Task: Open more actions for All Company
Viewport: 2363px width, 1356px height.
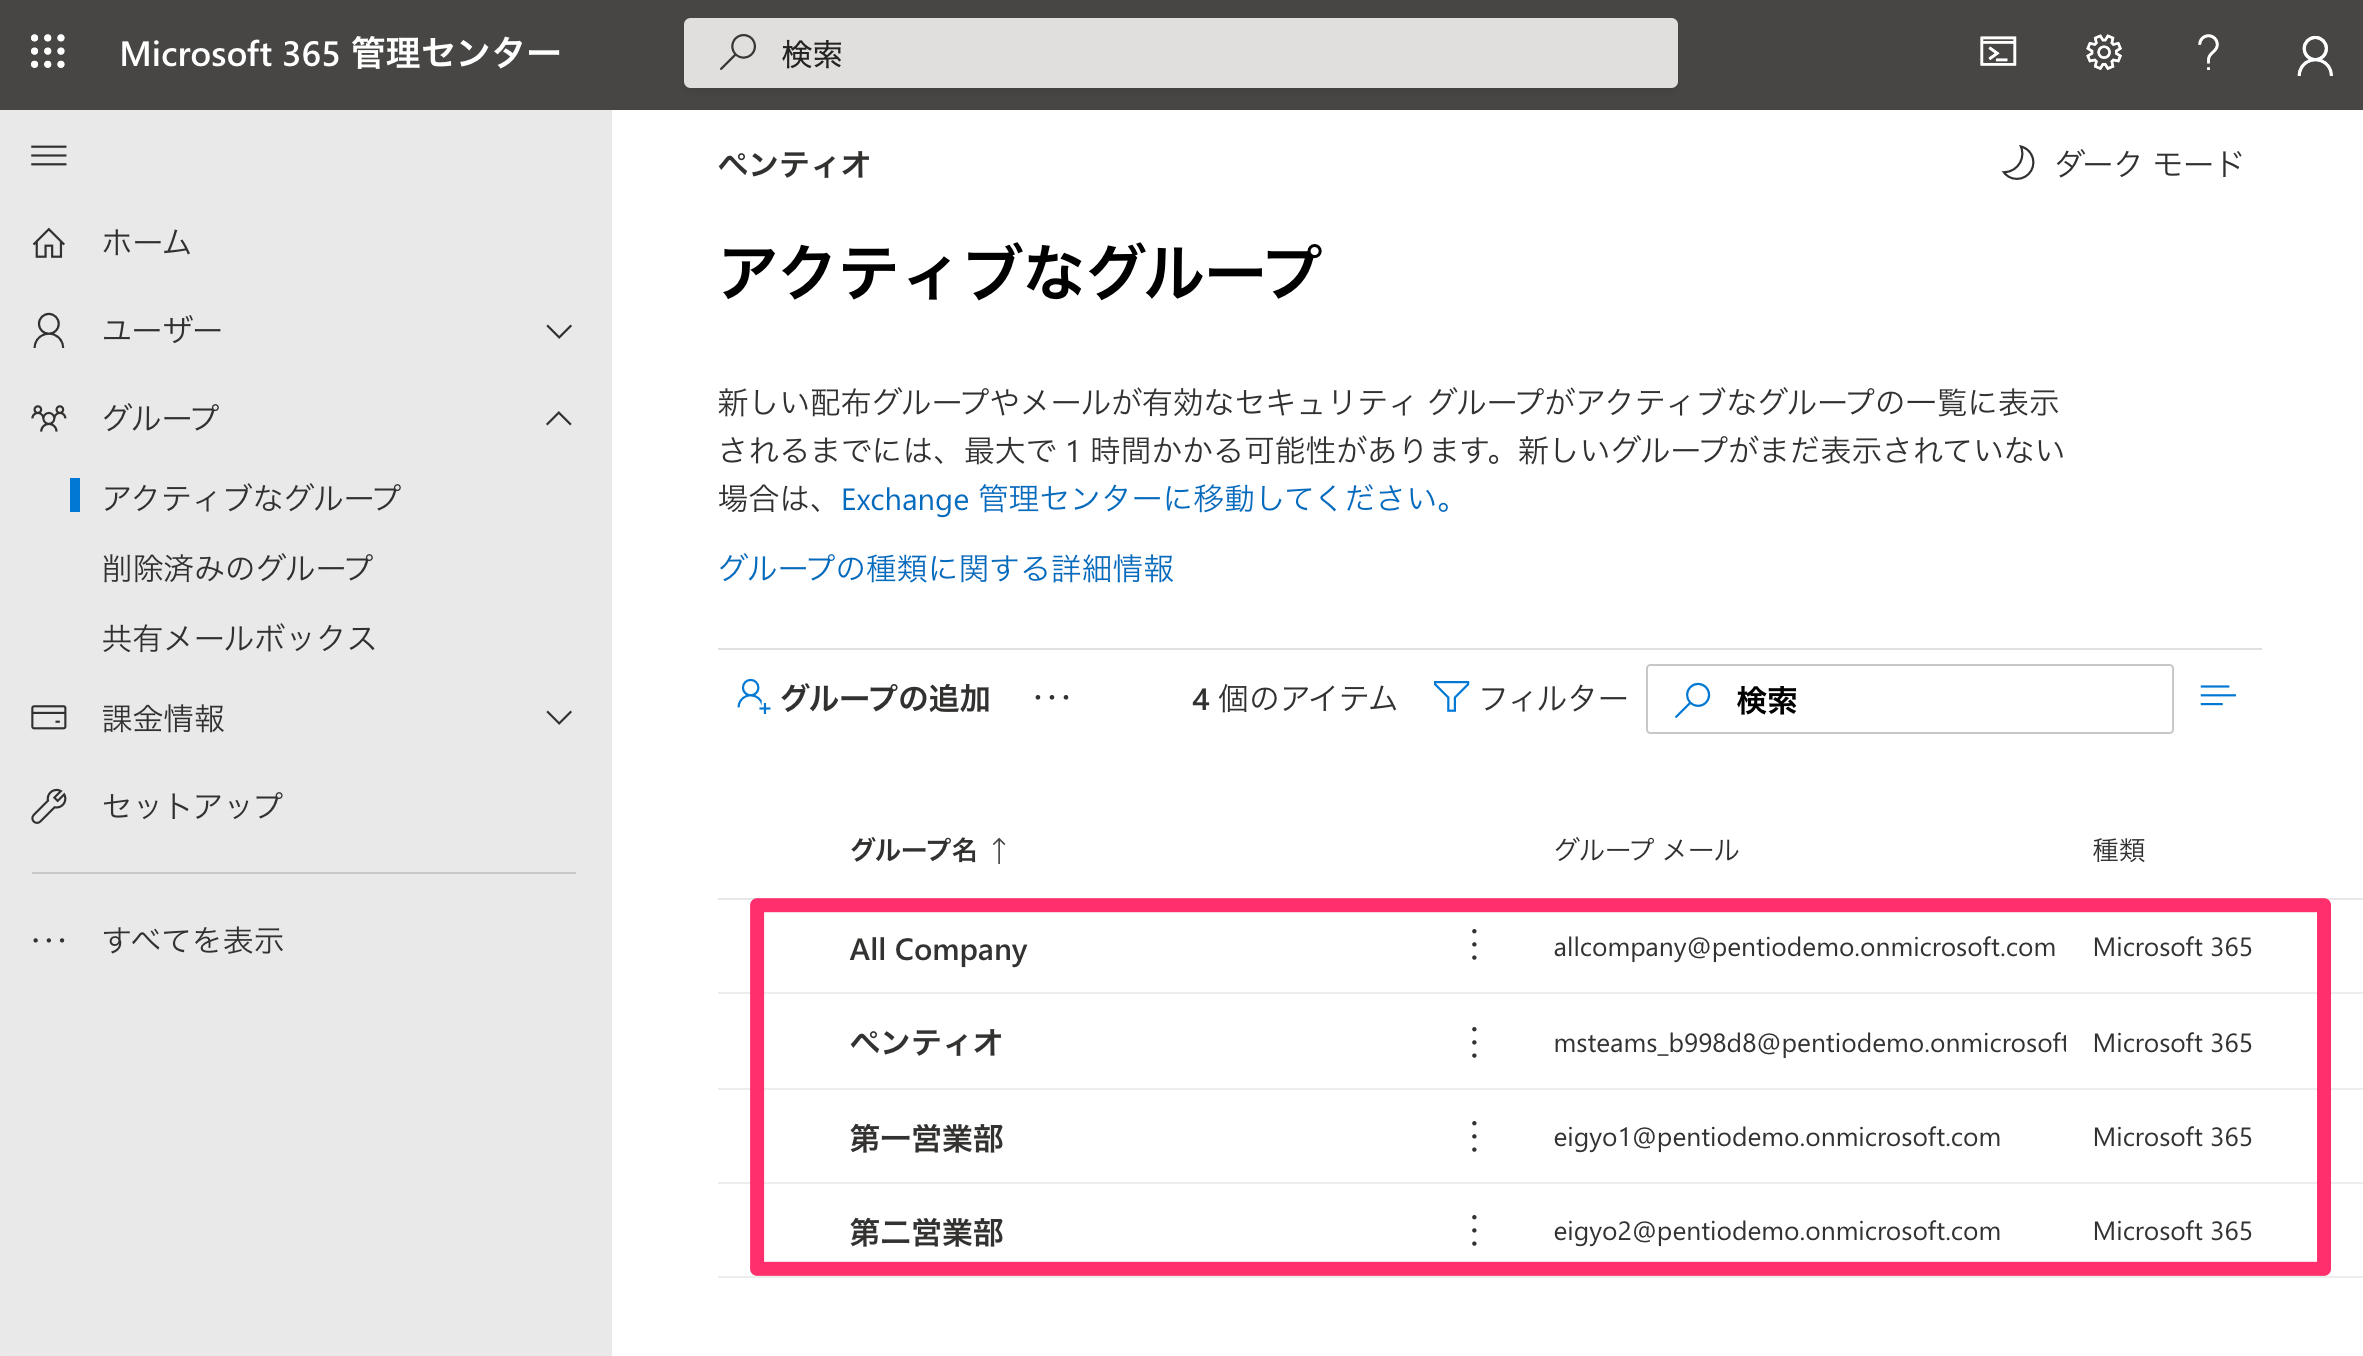Action: coord(1474,946)
